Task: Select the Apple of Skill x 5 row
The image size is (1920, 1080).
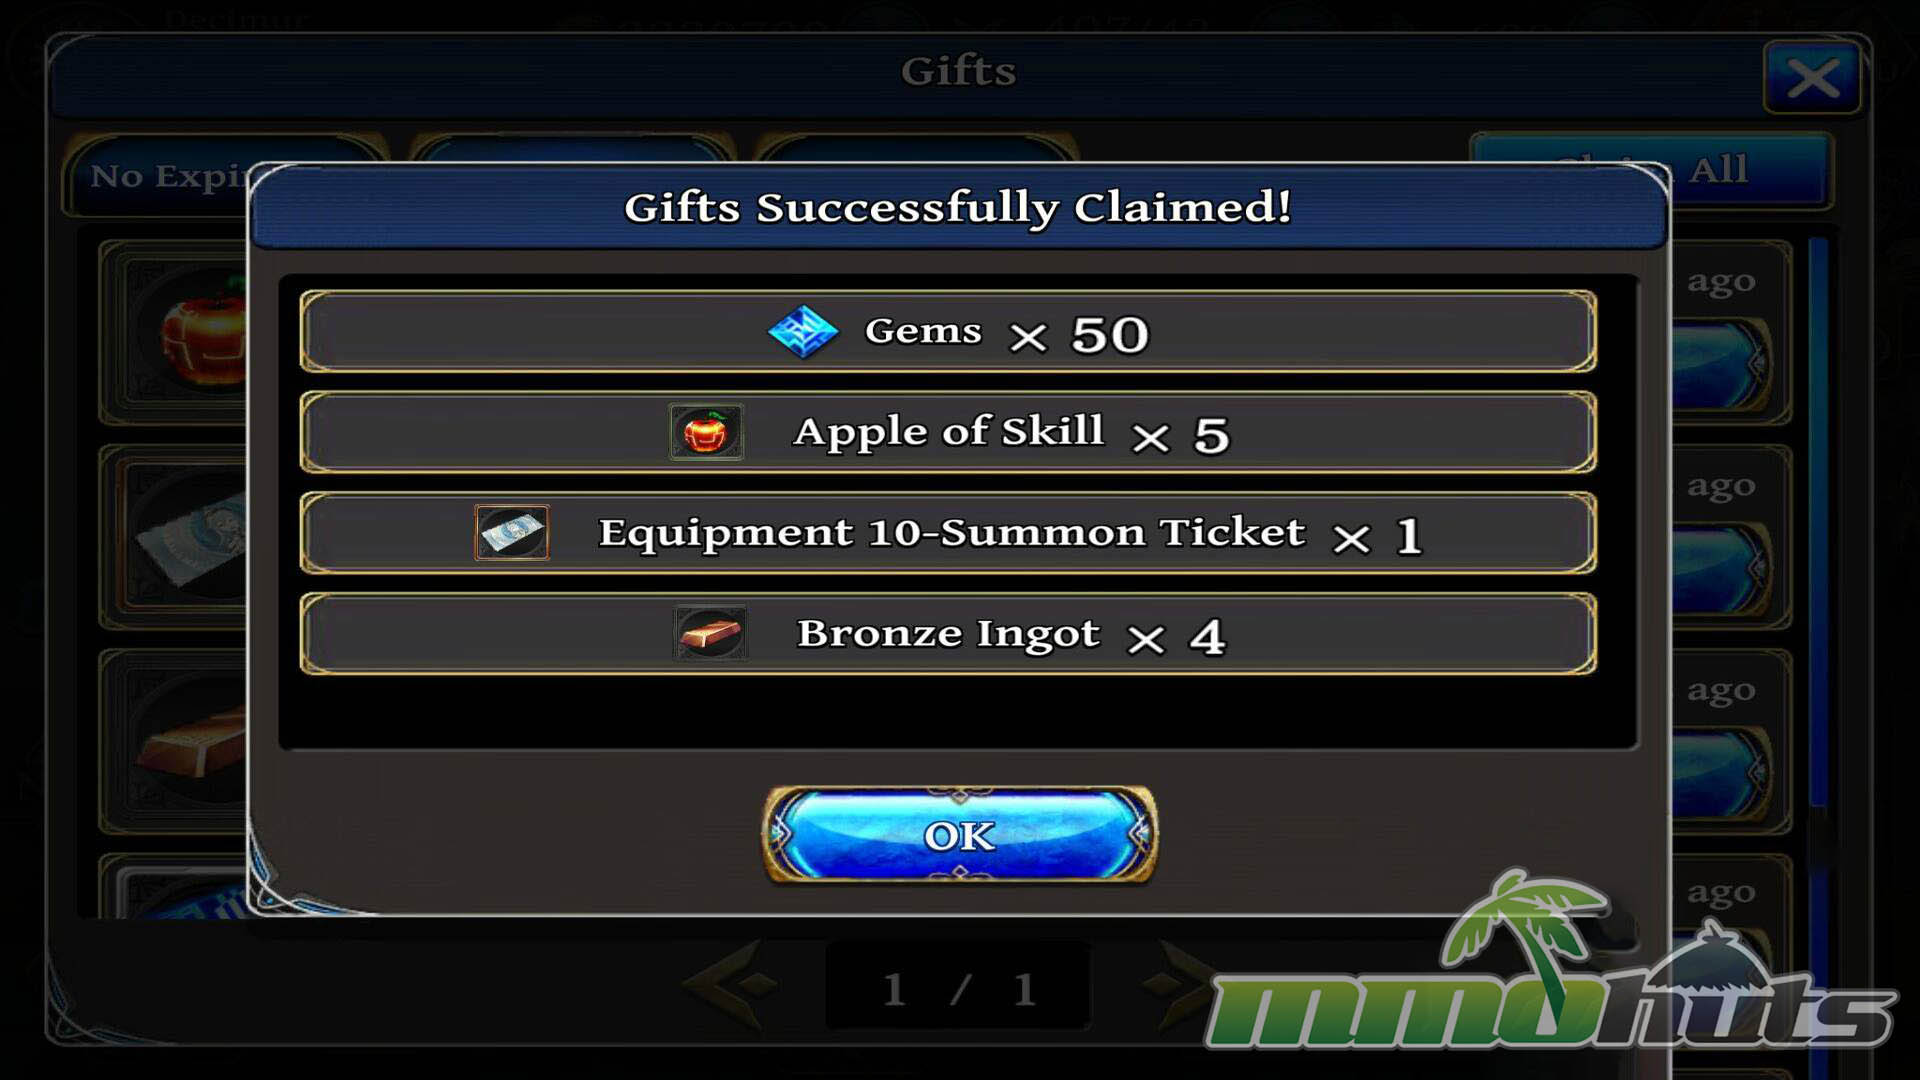Action: [x=948, y=432]
